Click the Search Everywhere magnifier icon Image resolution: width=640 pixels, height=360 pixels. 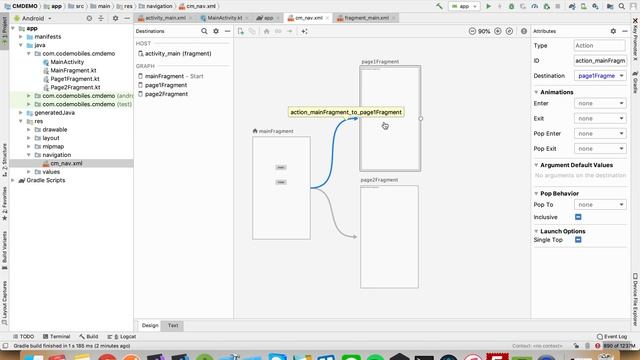point(622,6)
